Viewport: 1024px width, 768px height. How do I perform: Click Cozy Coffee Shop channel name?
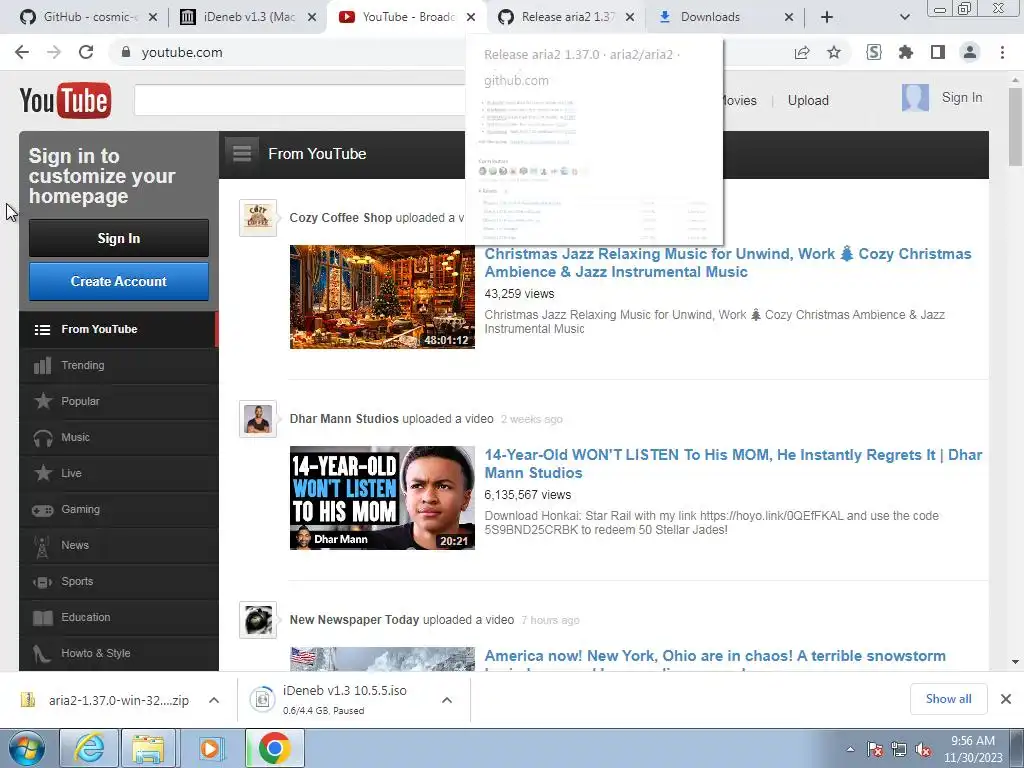click(x=340, y=217)
